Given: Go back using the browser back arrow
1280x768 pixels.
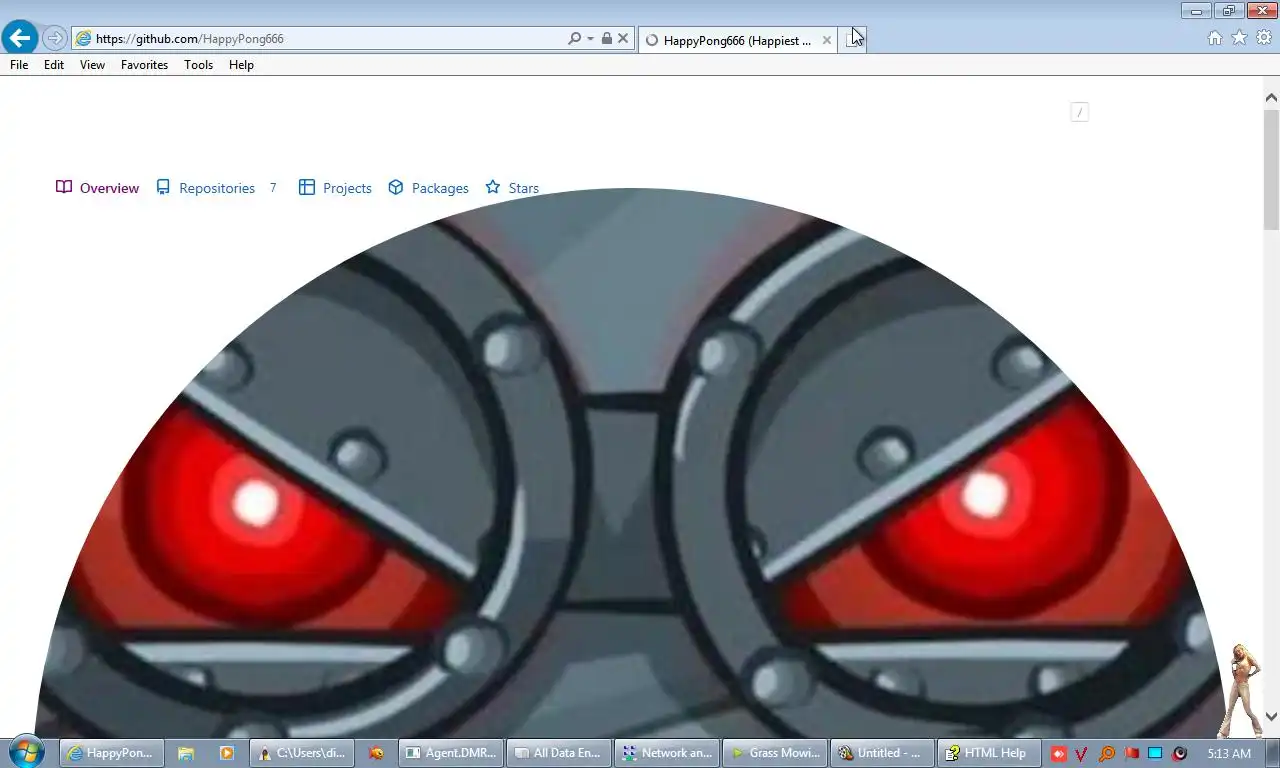Looking at the screenshot, I should click(x=20, y=38).
